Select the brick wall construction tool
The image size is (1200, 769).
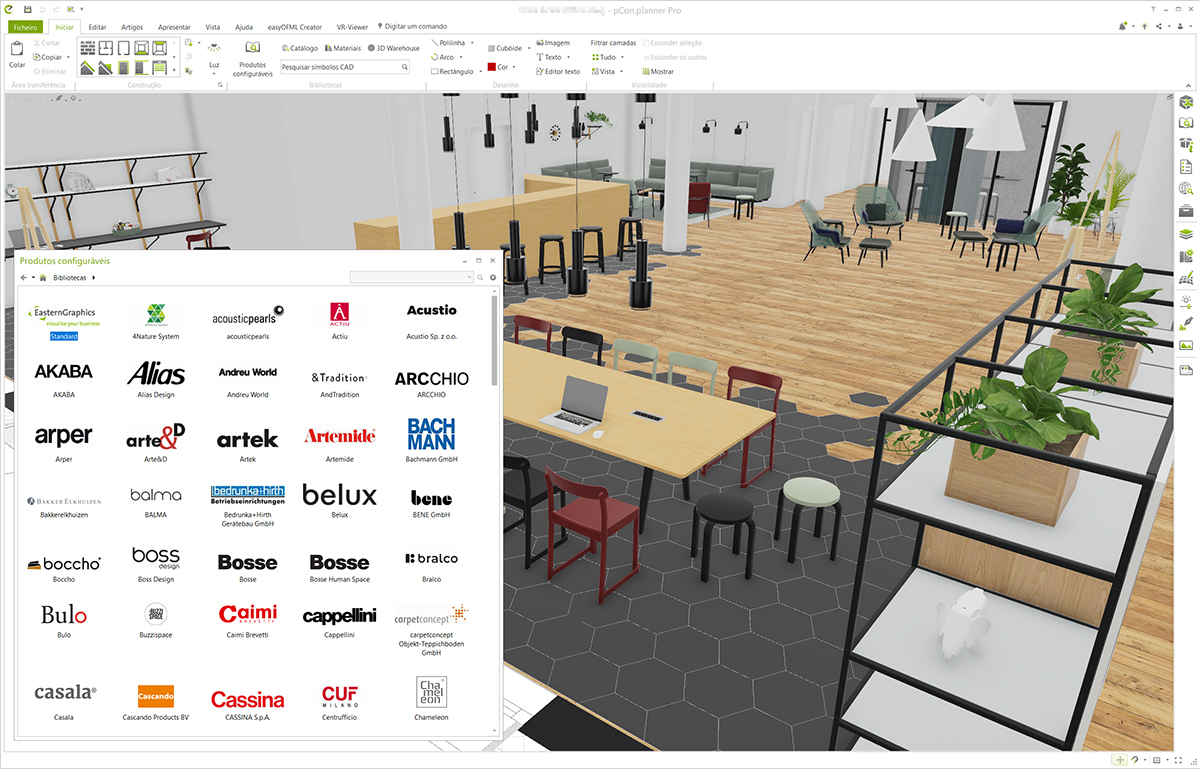[x=87, y=48]
